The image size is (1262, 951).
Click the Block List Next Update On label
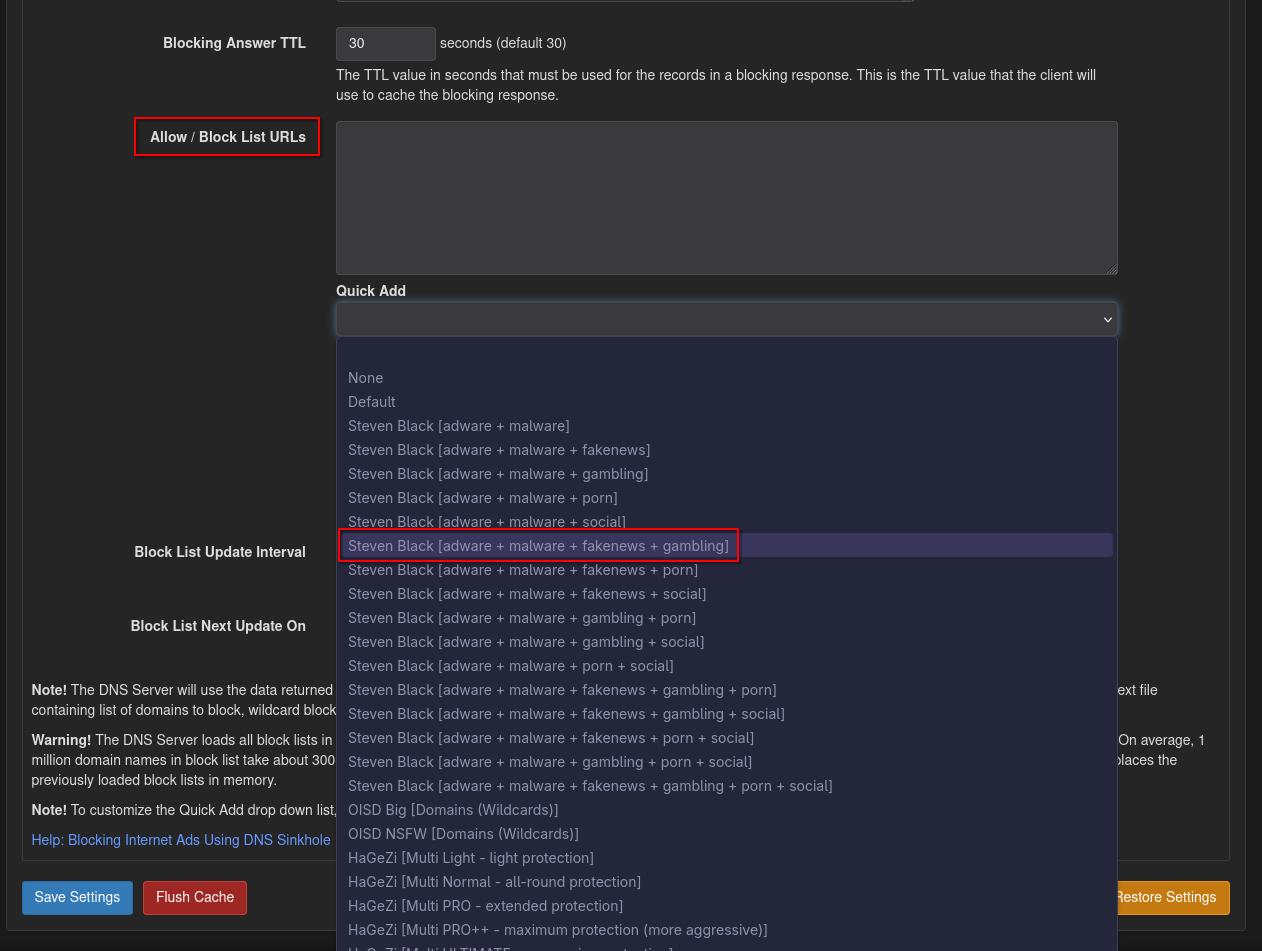218,626
